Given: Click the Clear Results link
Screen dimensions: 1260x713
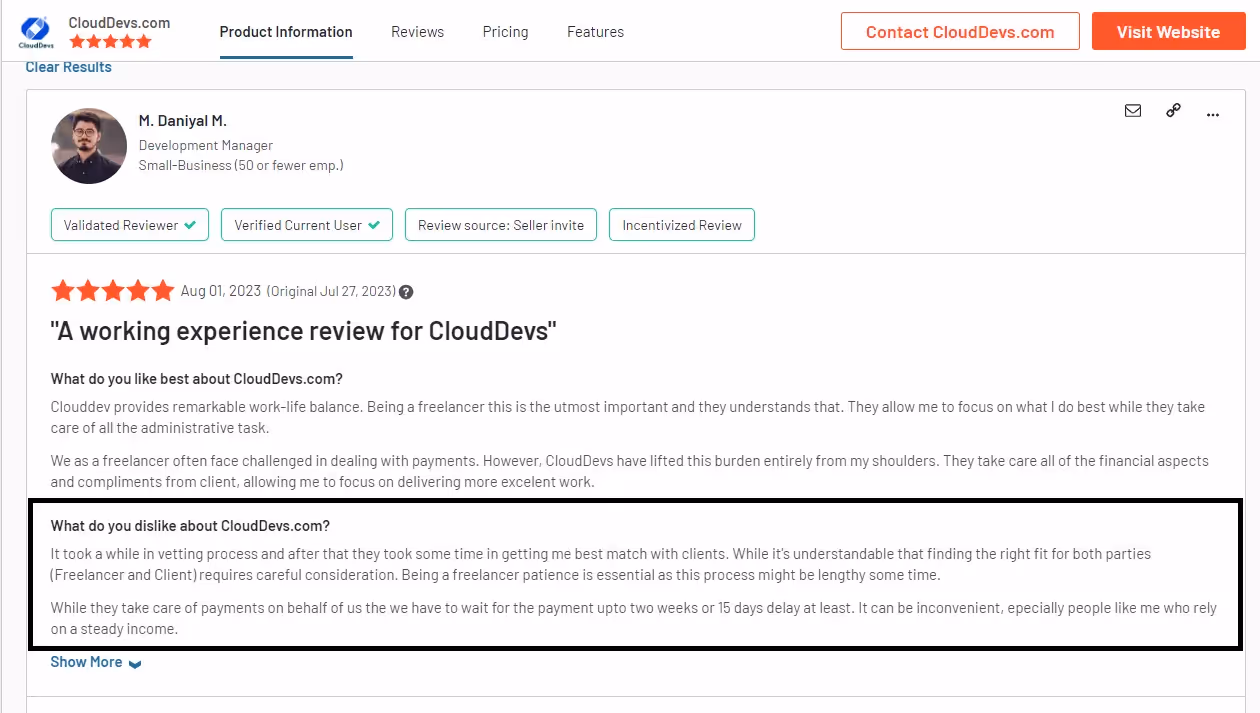Looking at the screenshot, I should (68, 67).
